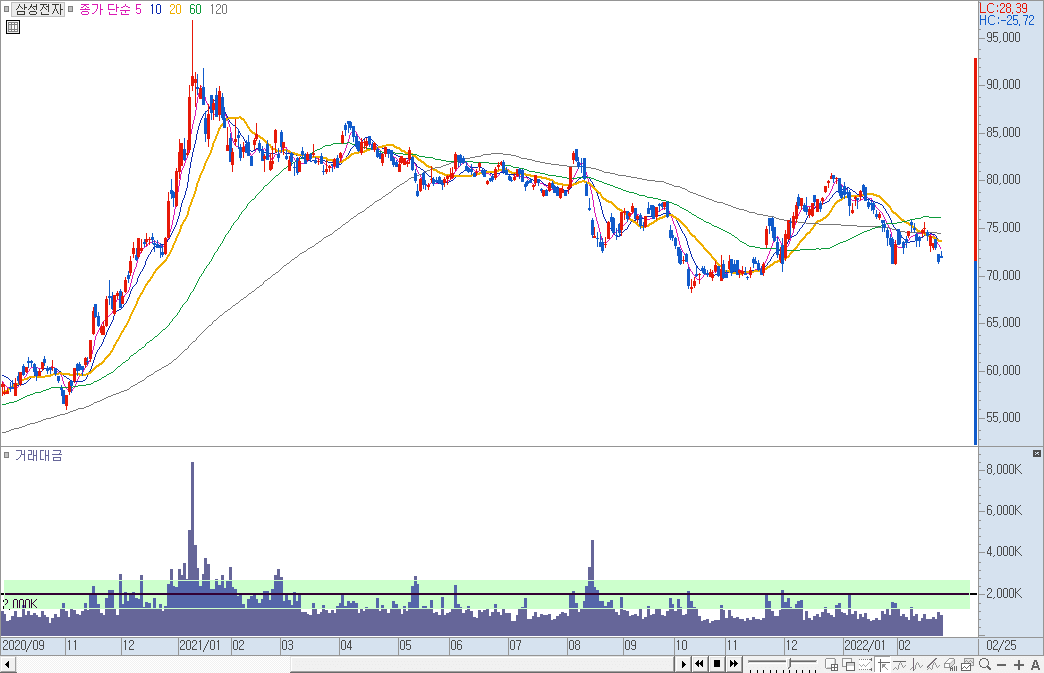
Task: Click the minus zoom-out icon
Action: [x=1001, y=664]
